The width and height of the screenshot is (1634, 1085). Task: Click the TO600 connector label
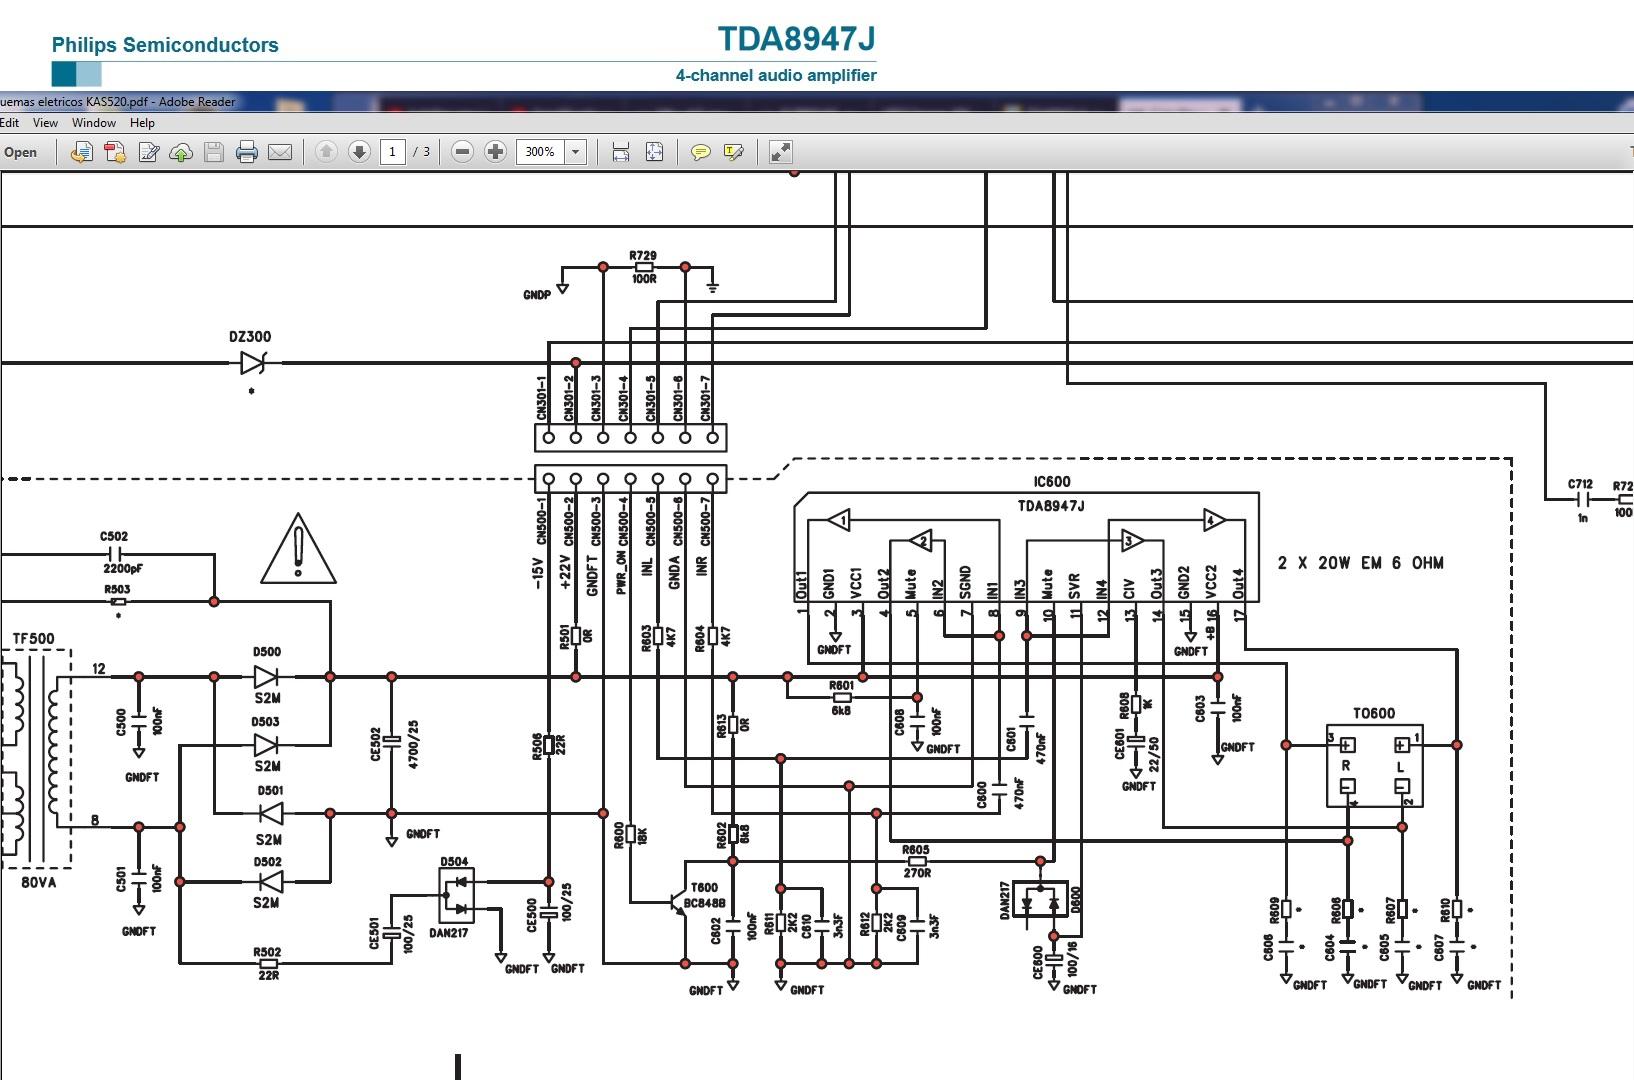(1374, 714)
